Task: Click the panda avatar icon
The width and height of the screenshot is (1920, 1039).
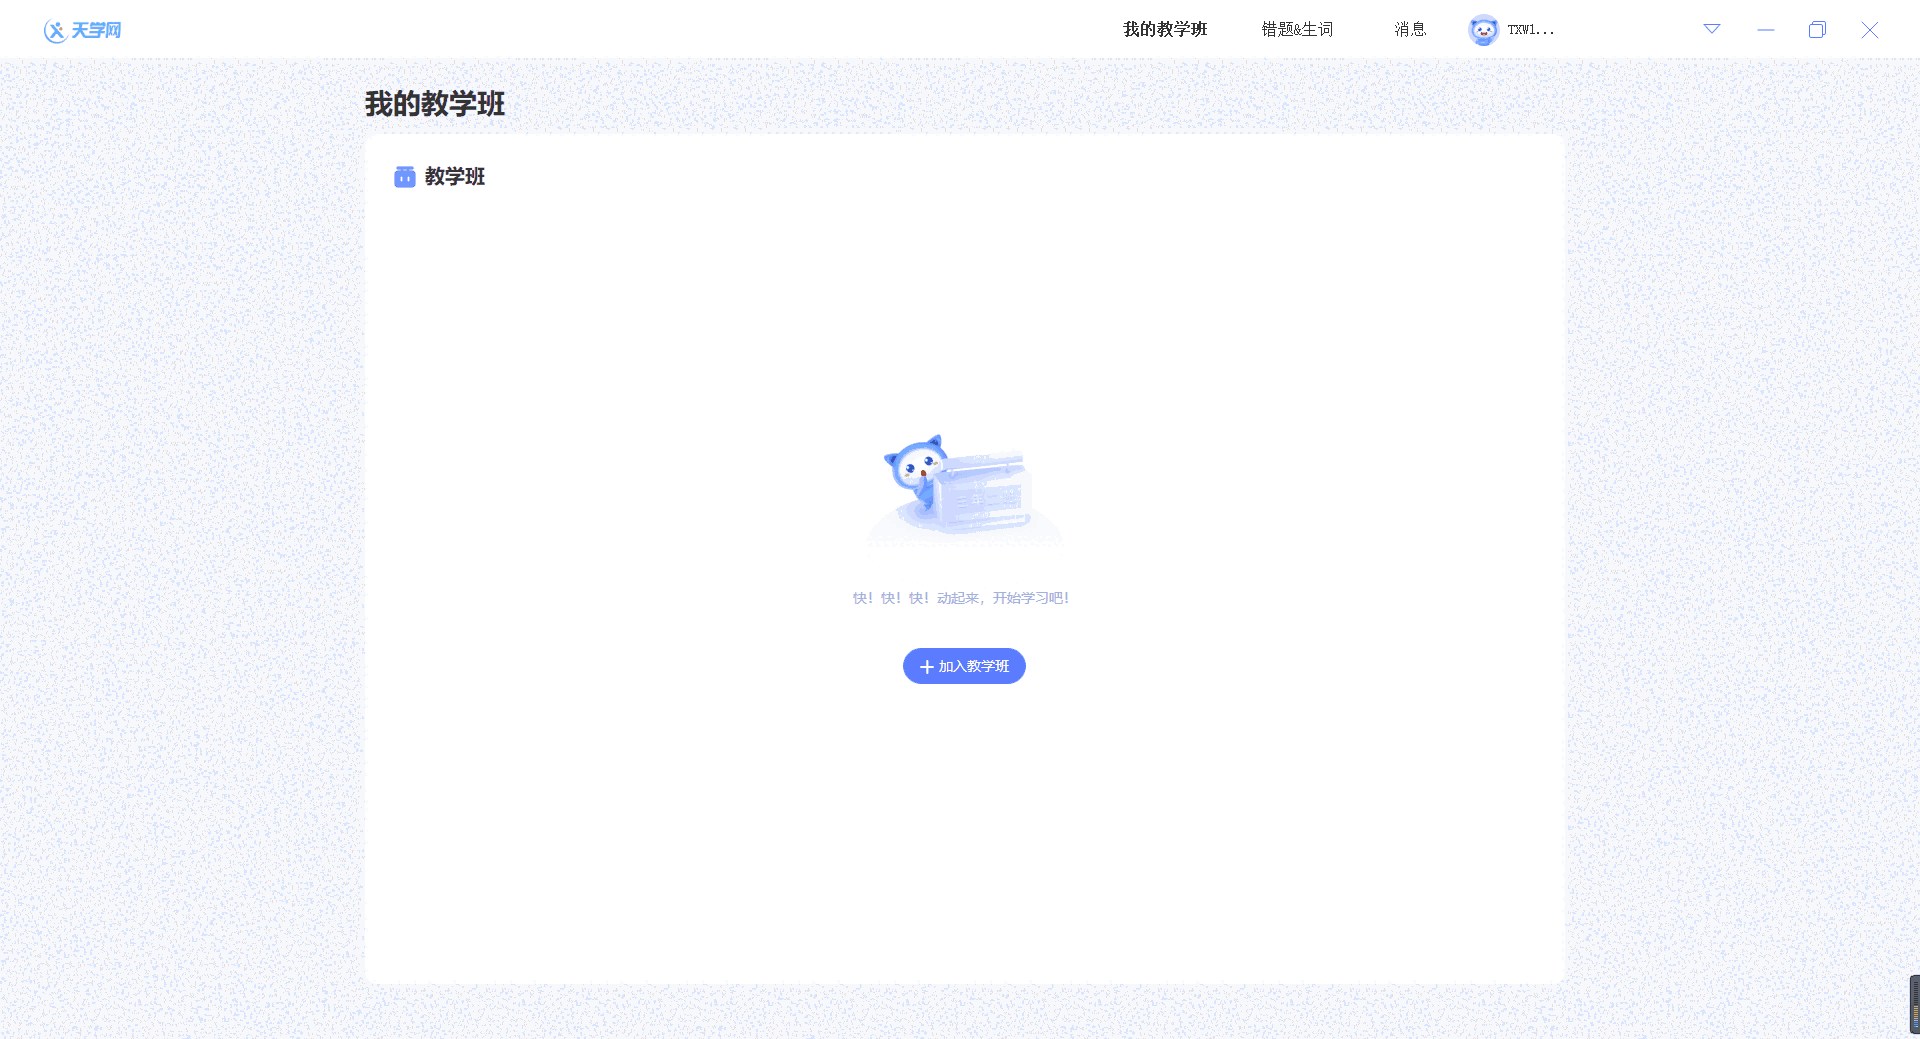Action: (x=1484, y=29)
